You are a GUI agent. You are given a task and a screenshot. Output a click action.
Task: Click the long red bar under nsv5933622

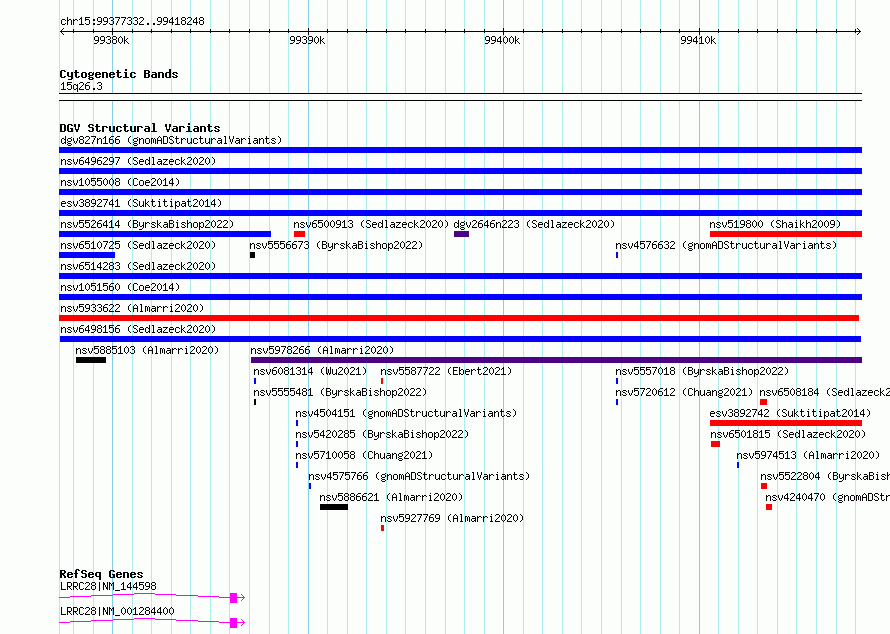click(459, 318)
